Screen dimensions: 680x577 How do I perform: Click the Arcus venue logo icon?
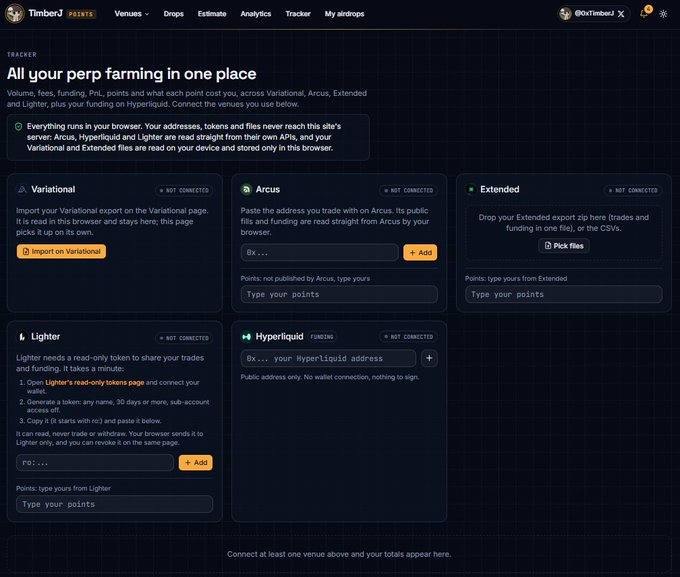(246, 190)
